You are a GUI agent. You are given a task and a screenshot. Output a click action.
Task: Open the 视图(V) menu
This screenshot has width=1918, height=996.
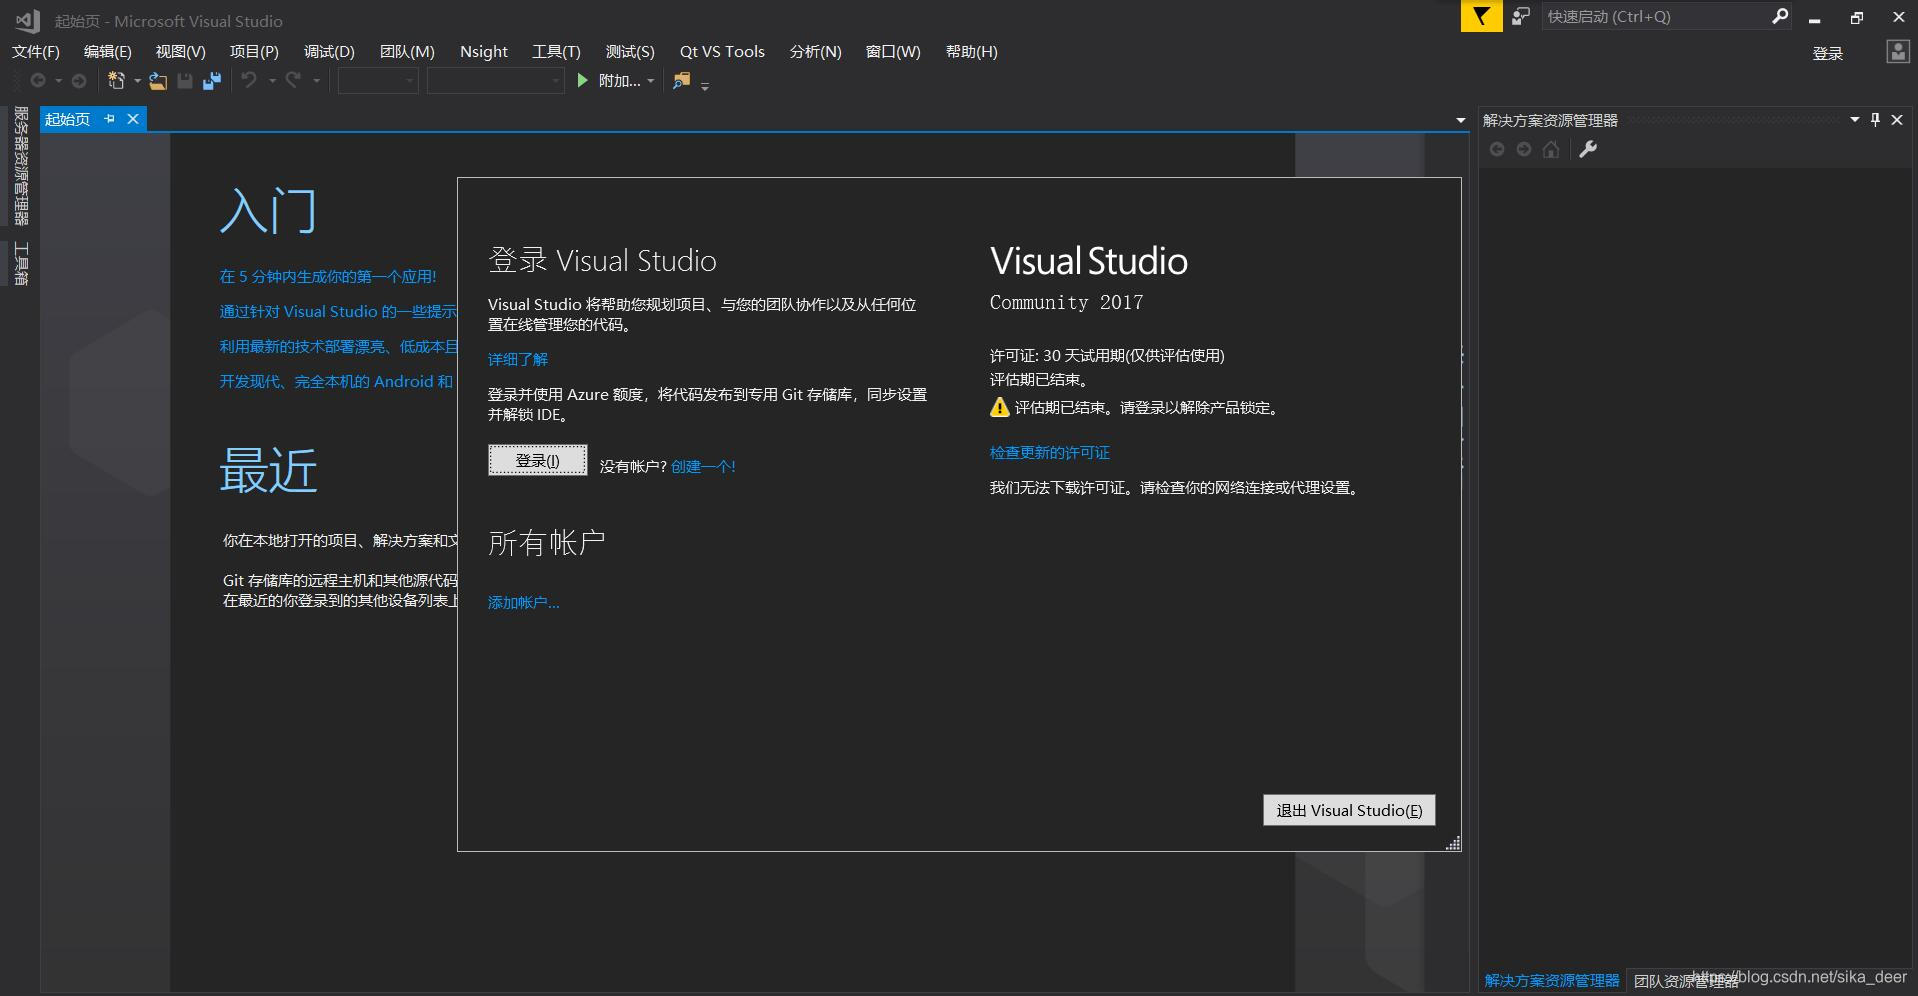(x=181, y=51)
